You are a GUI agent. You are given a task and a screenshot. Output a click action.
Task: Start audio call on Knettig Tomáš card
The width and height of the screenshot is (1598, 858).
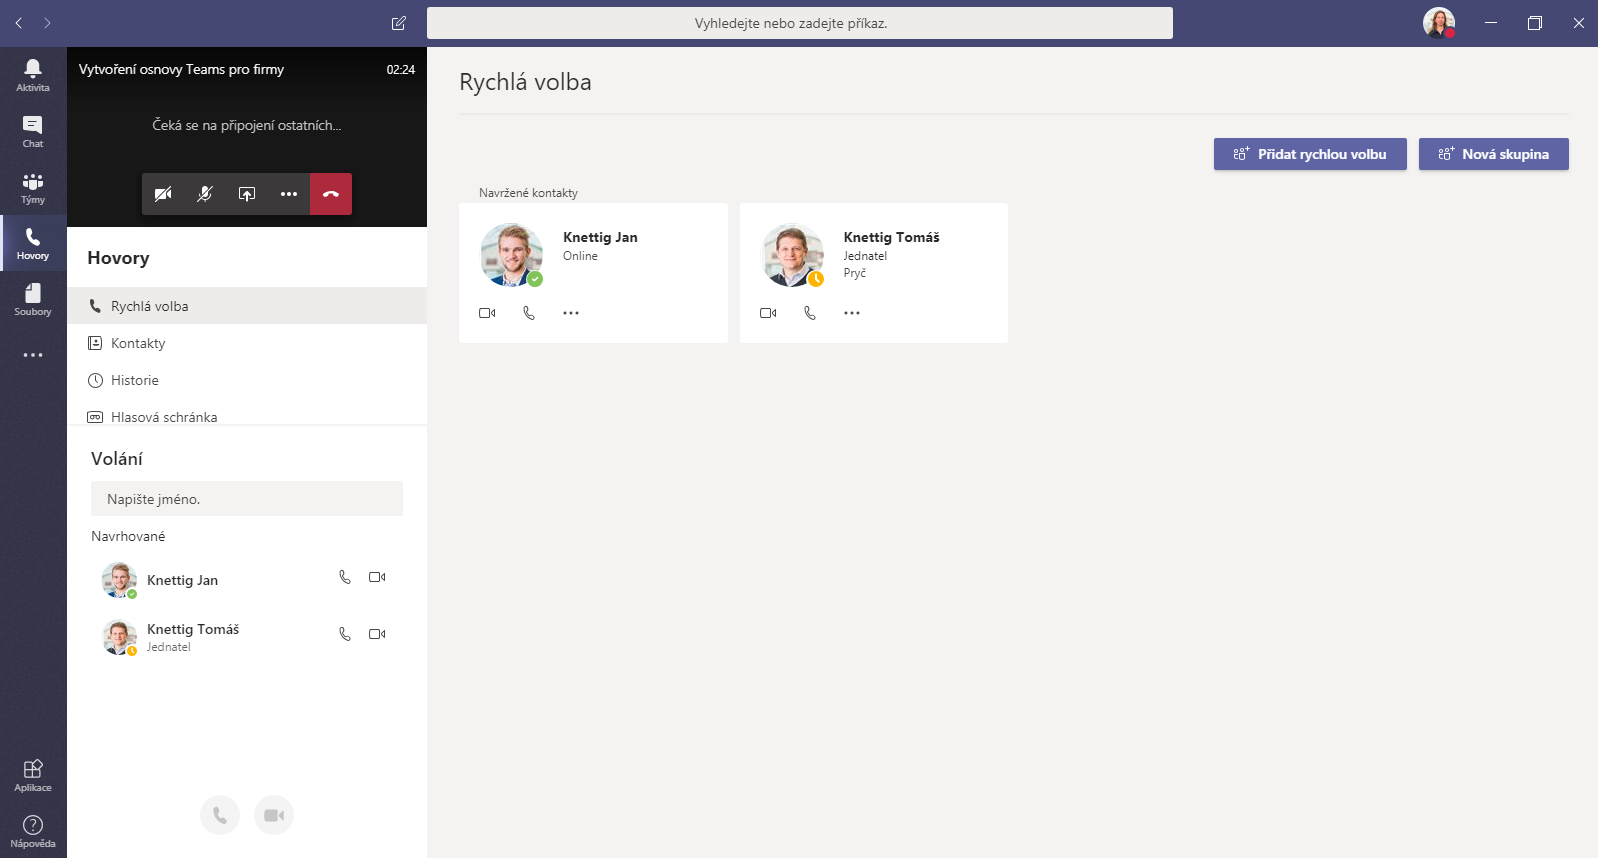pyautogui.click(x=810, y=313)
